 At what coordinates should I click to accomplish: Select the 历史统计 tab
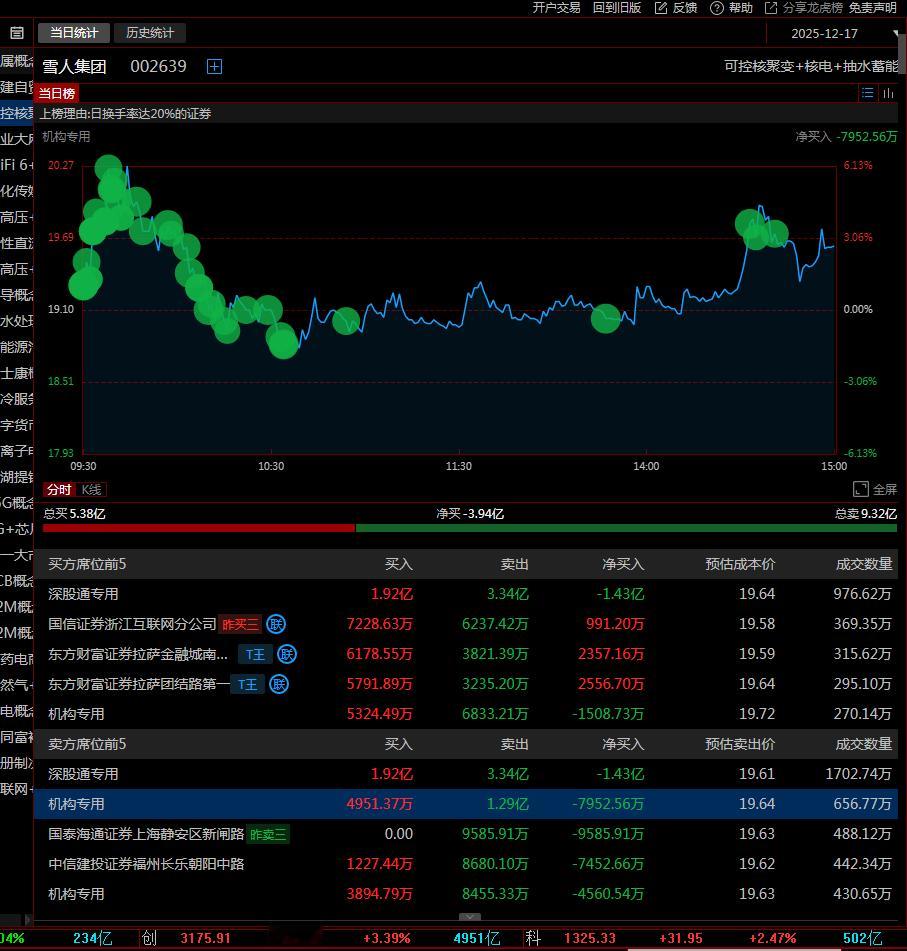150,33
